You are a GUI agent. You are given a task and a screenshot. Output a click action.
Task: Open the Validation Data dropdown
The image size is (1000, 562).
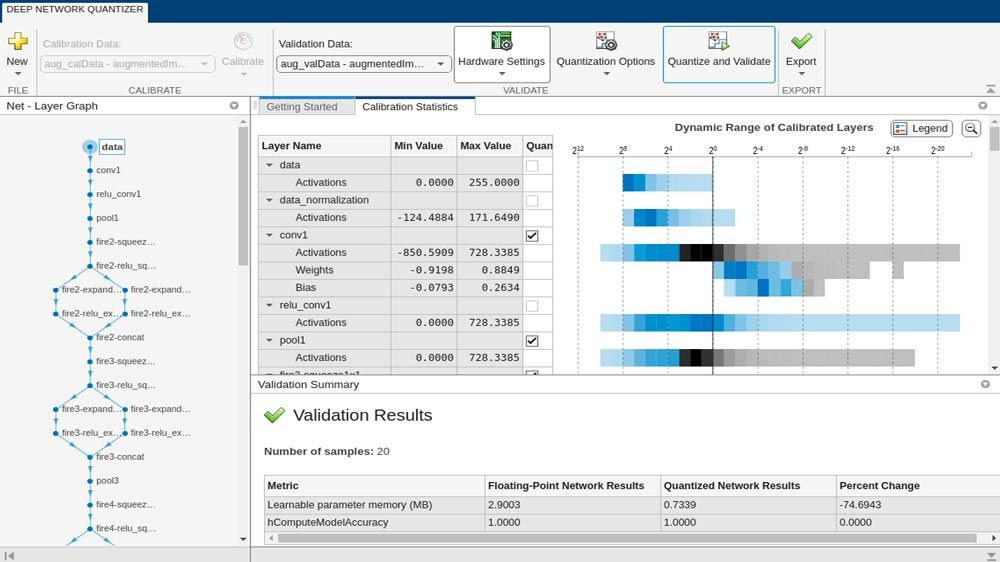(x=363, y=64)
